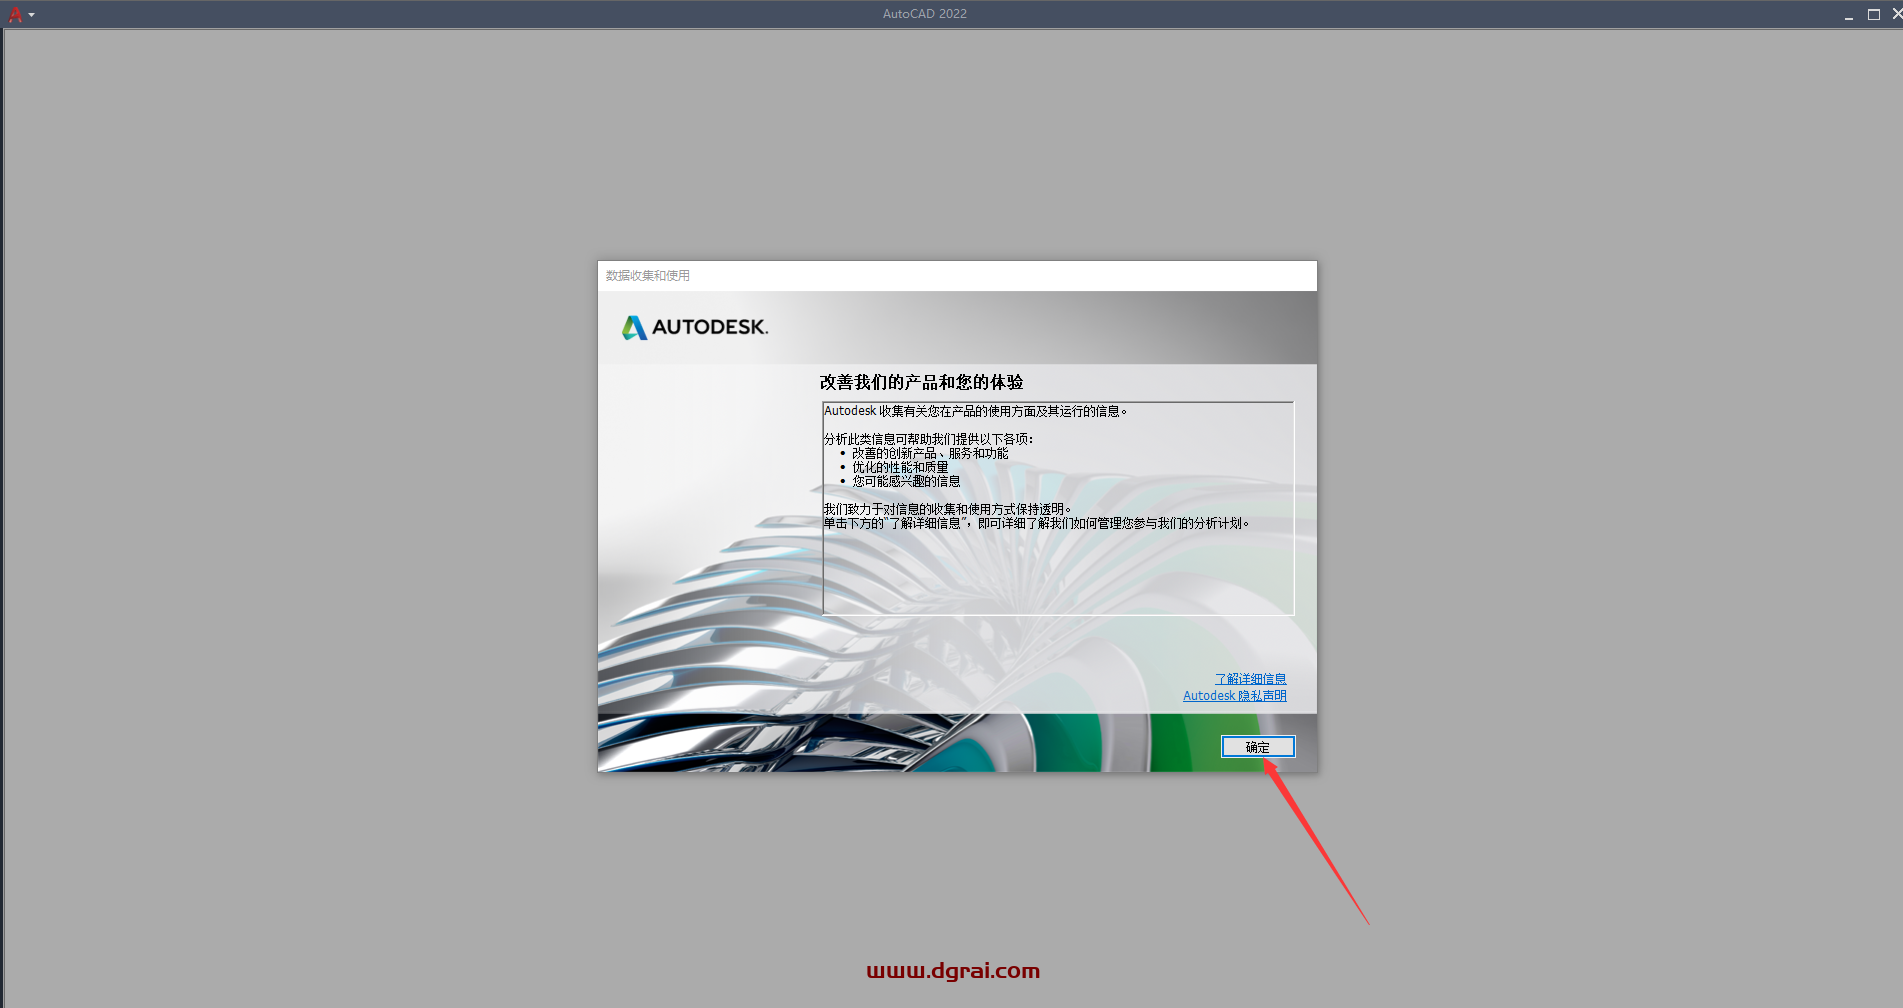Click the Autodesk logo in the dialog
The width and height of the screenshot is (1903, 1008).
[695, 327]
